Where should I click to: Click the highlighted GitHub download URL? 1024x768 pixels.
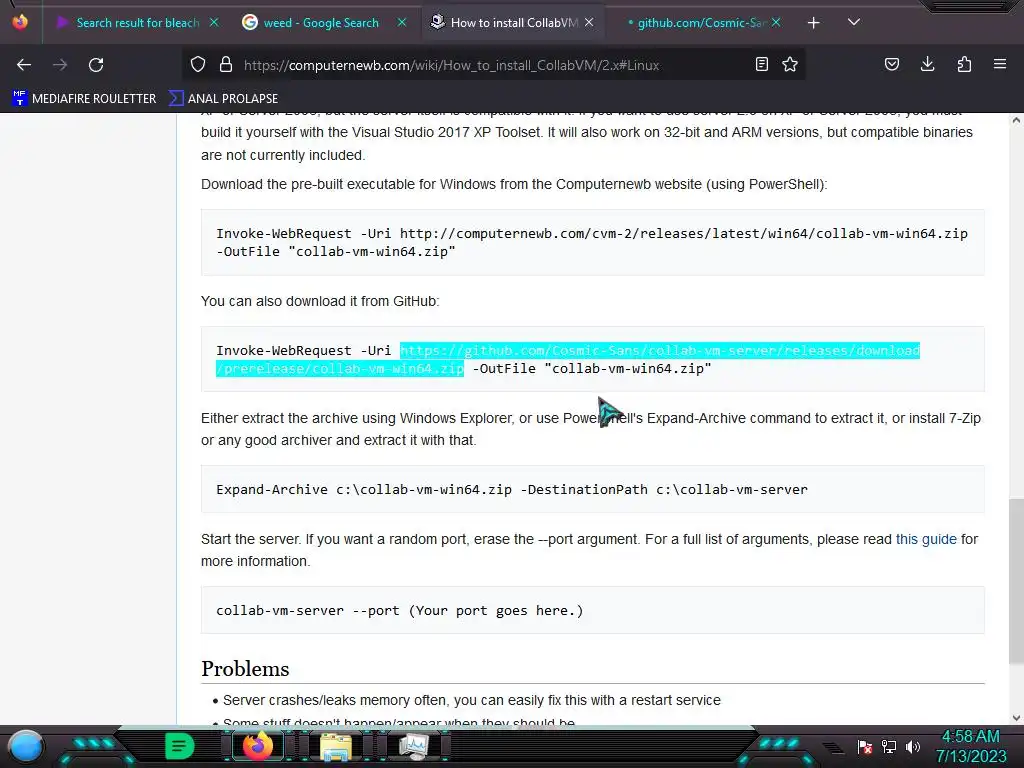pyautogui.click(x=568, y=359)
